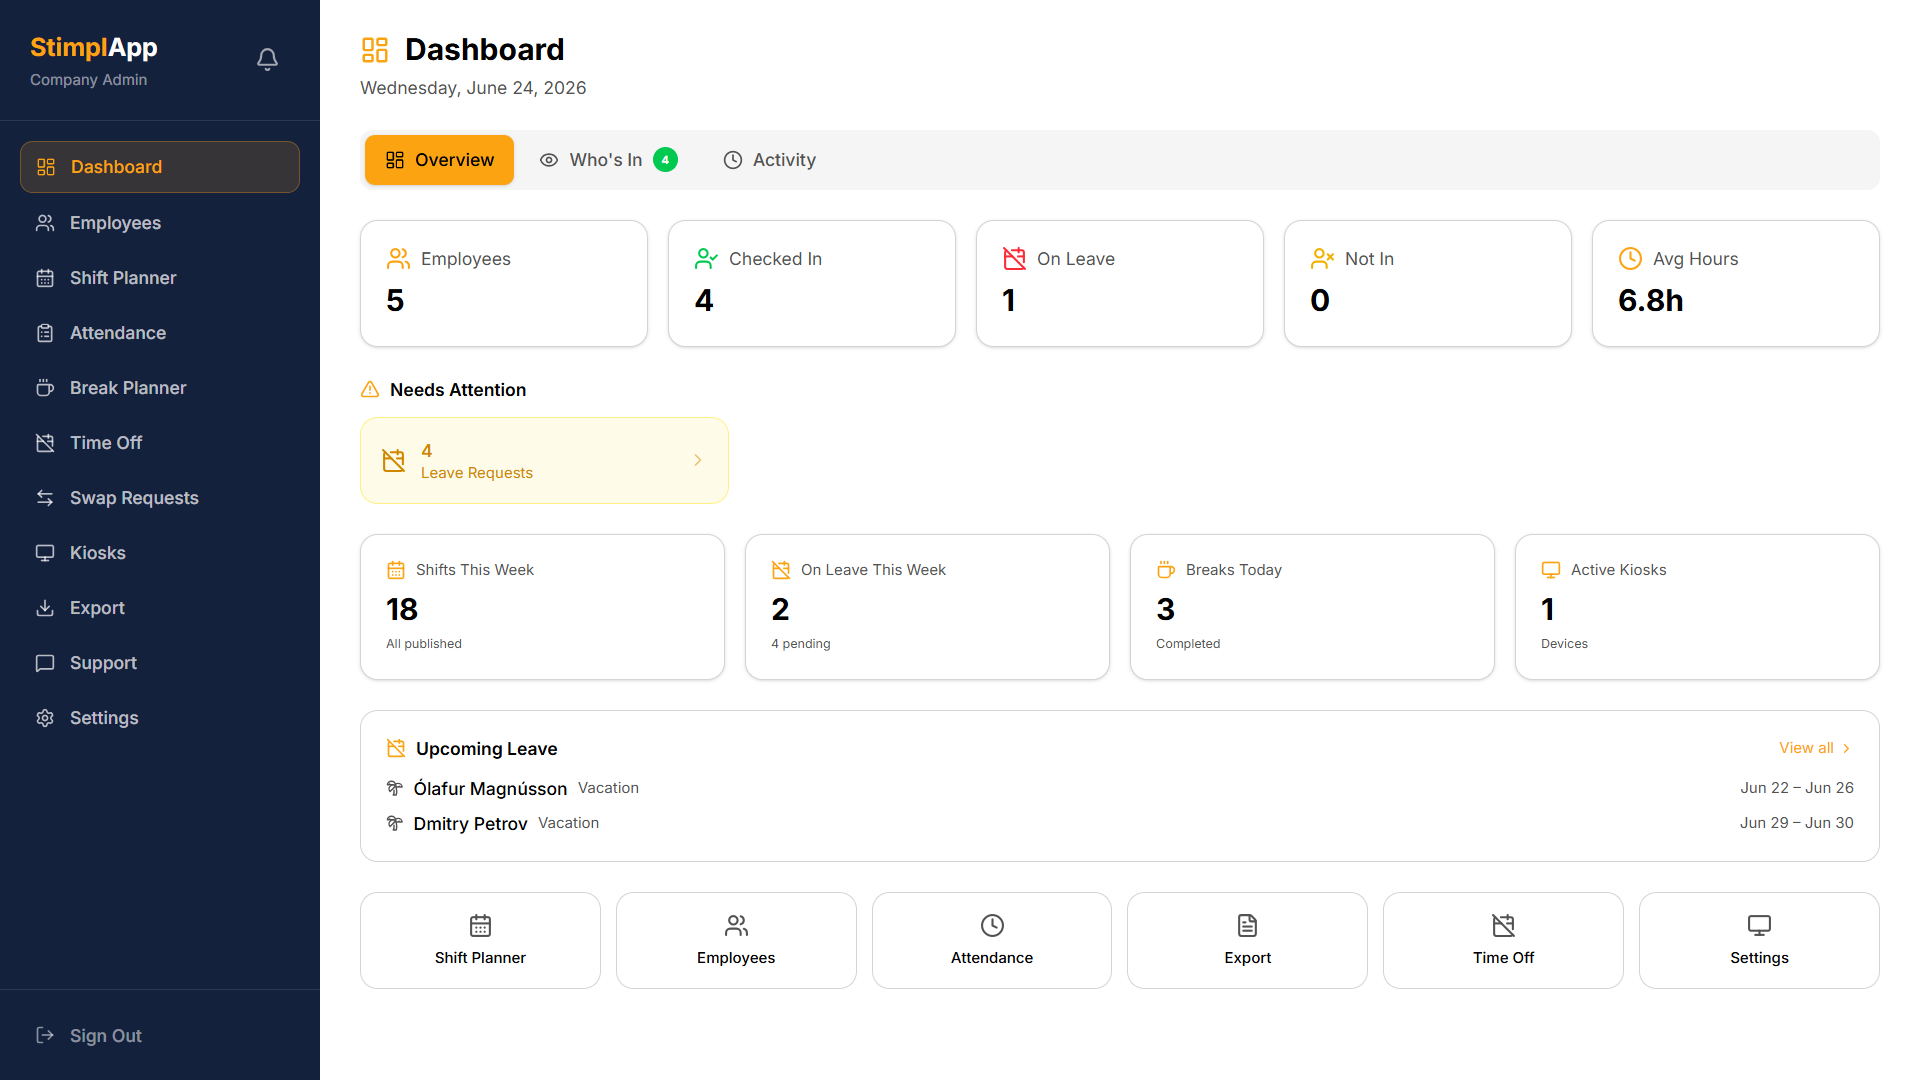Expand the Leave Requests chevron arrow

click(698, 460)
